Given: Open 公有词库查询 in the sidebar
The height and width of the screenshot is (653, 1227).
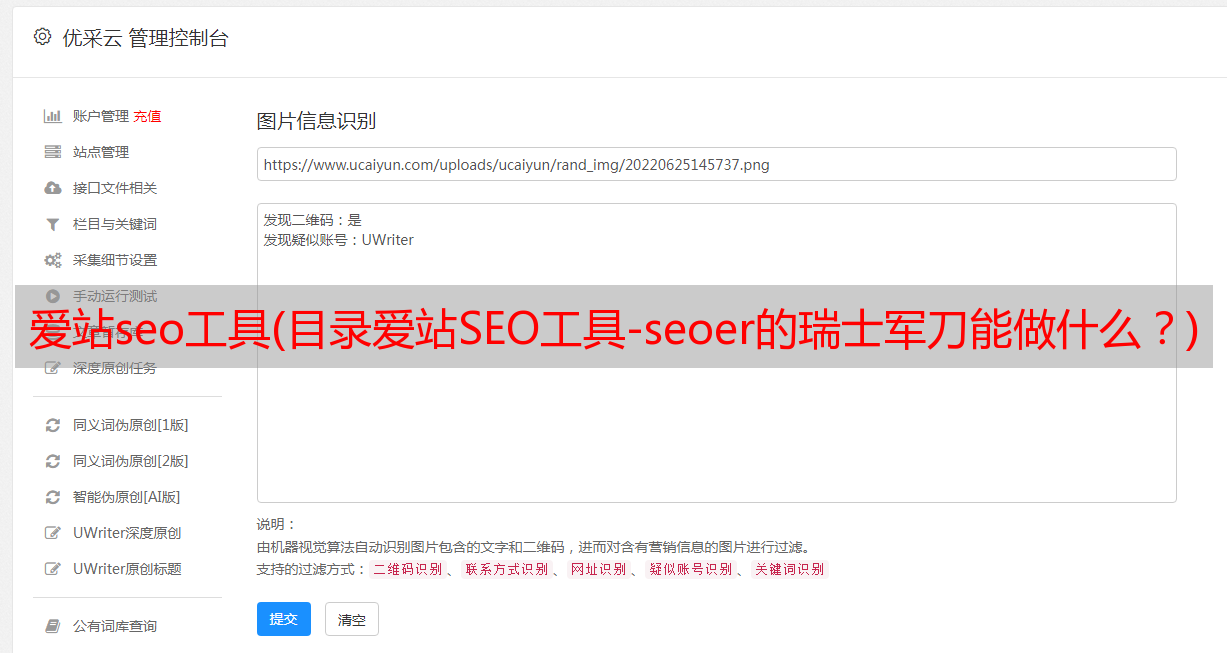Looking at the screenshot, I should [x=115, y=626].
